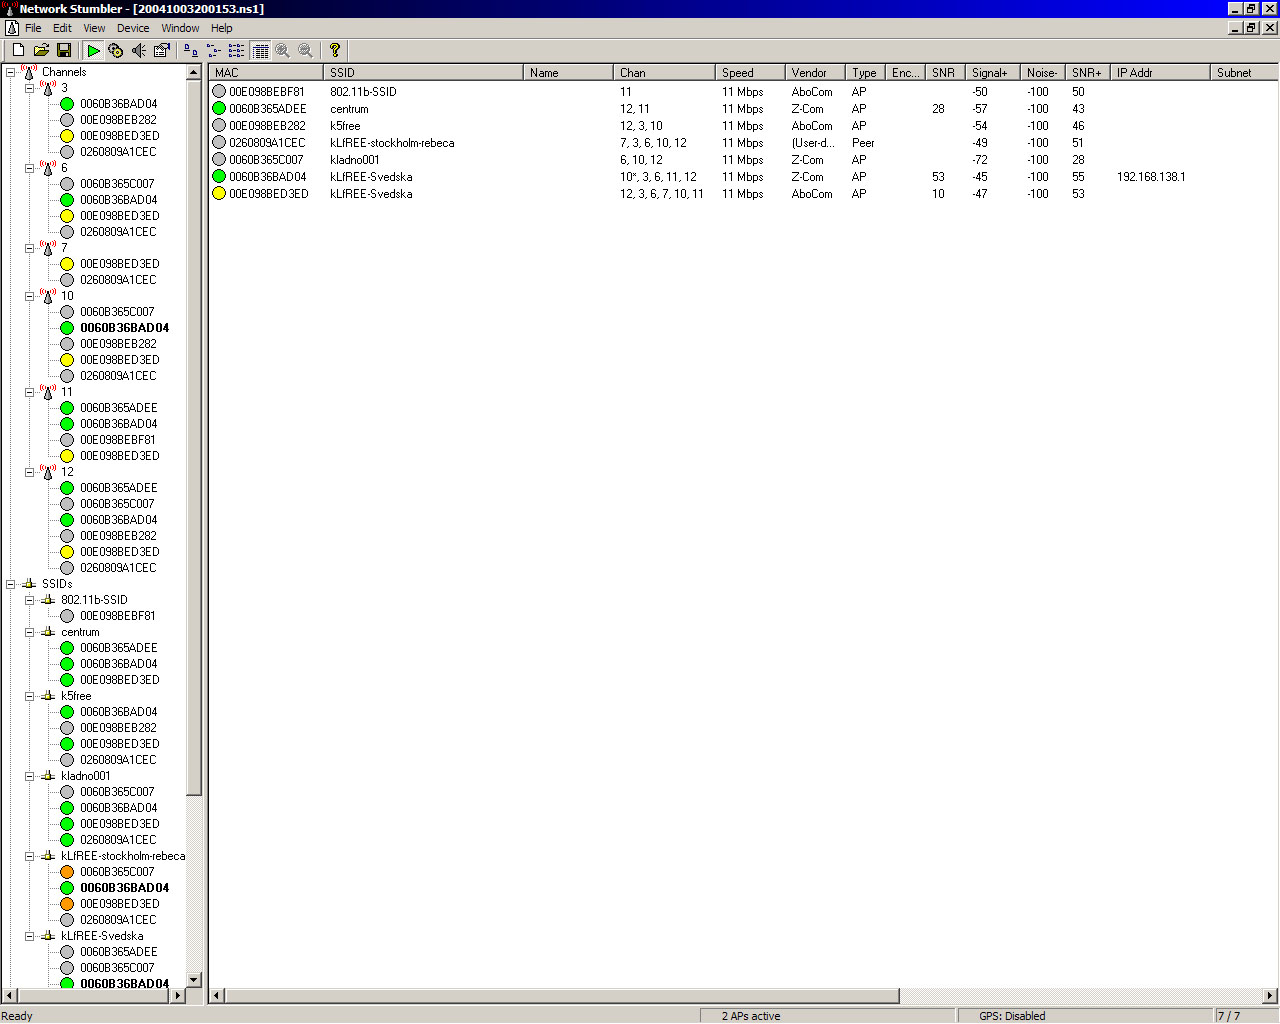
Task: Open the Edit menu
Action: pos(62,28)
